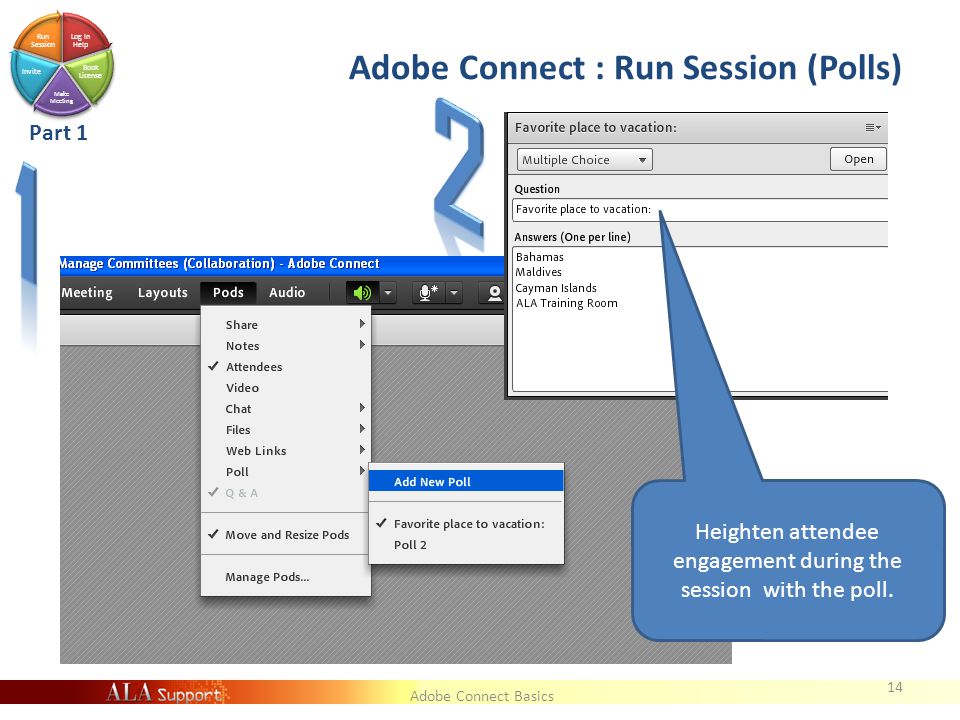This screenshot has width=960, height=720.
Task: Click the poll Question input field
Action: pos(700,209)
